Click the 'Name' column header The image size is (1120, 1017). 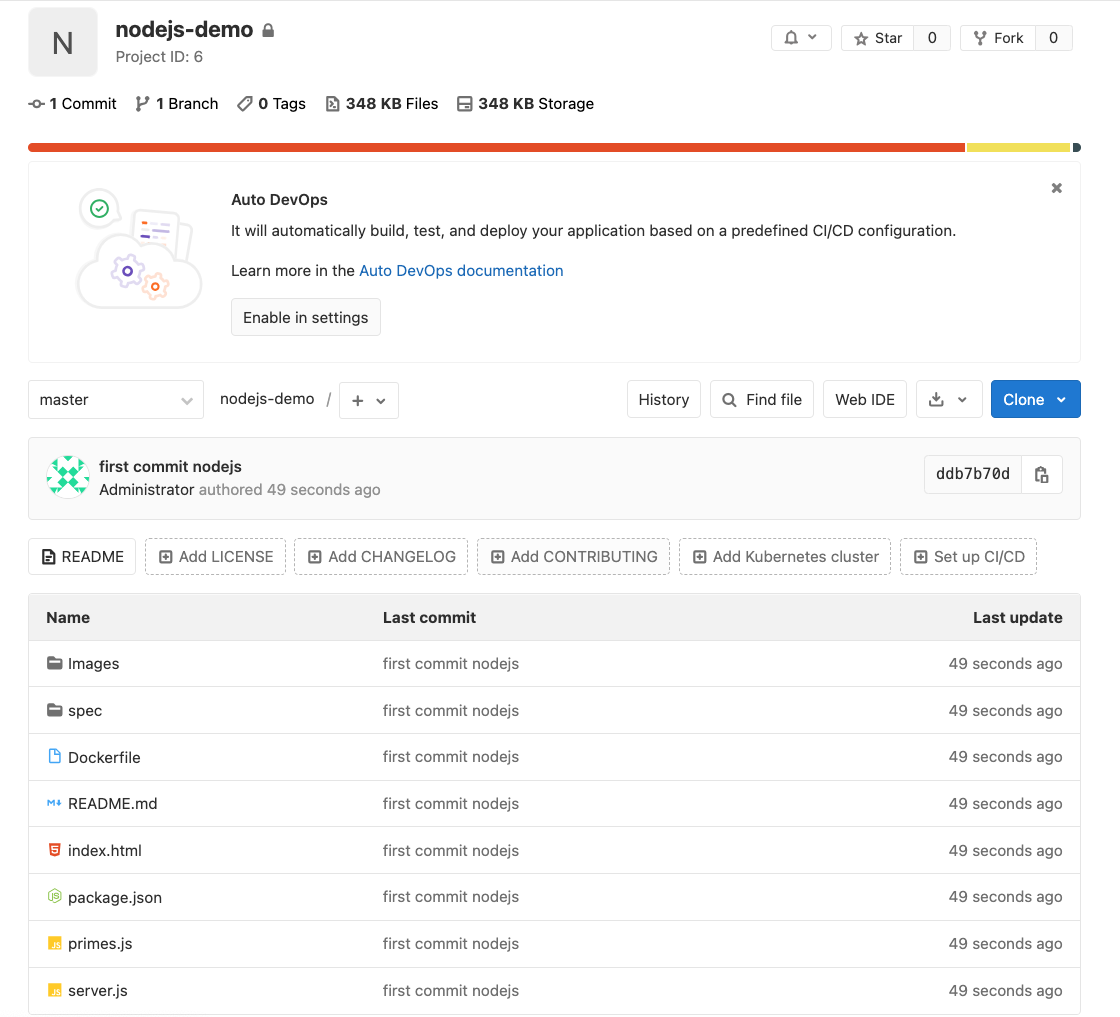(x=68, y=618)
